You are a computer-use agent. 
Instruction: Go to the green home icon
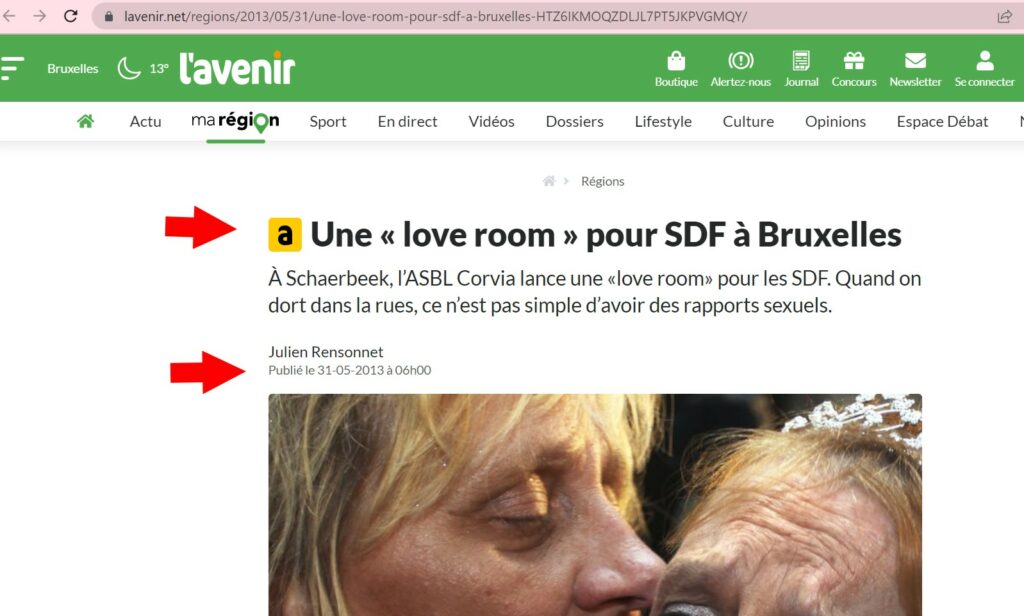[x=86, y=121]
